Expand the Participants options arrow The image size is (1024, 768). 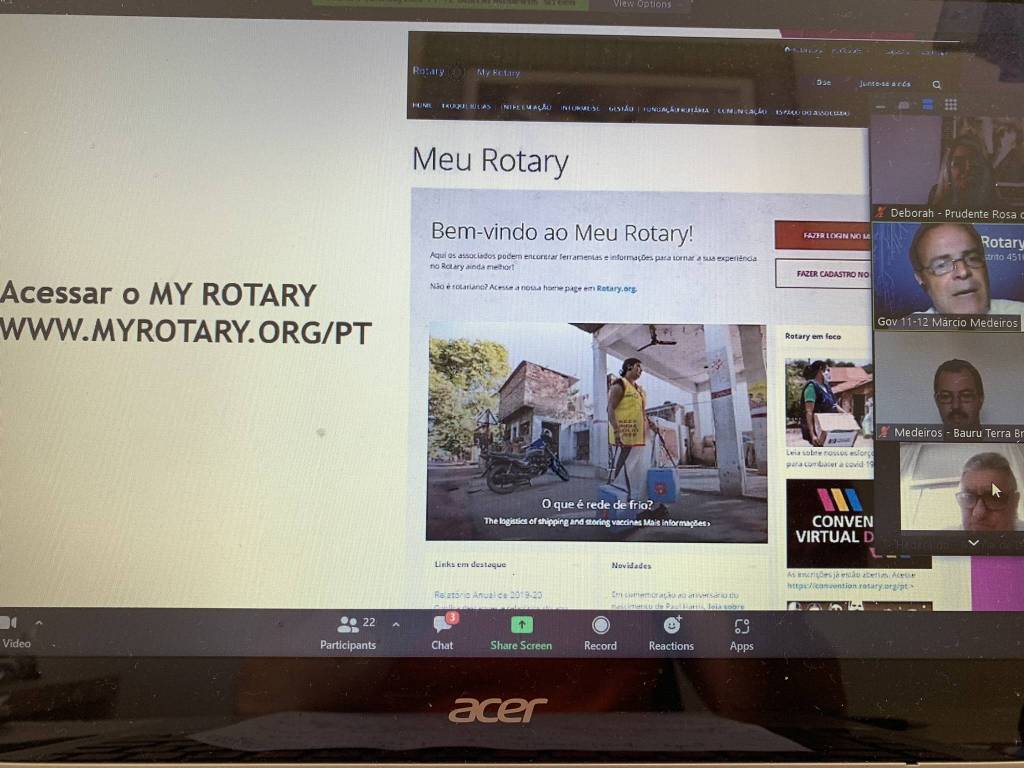(x=395, y=624)
